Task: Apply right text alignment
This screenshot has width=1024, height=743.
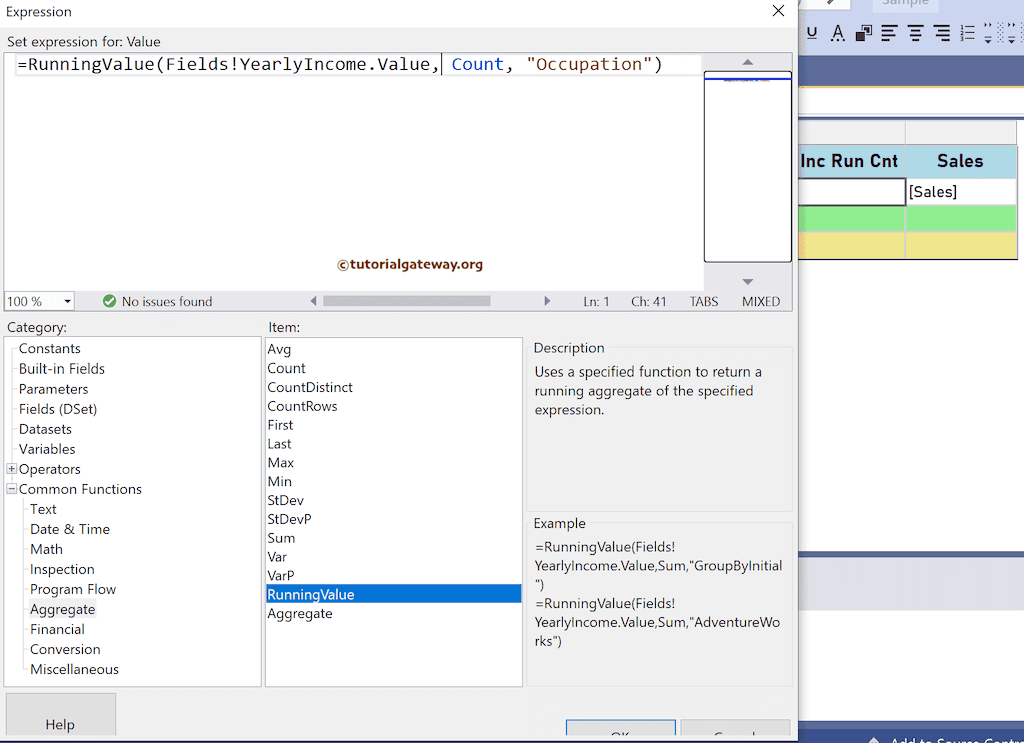Action: [942, 33]
